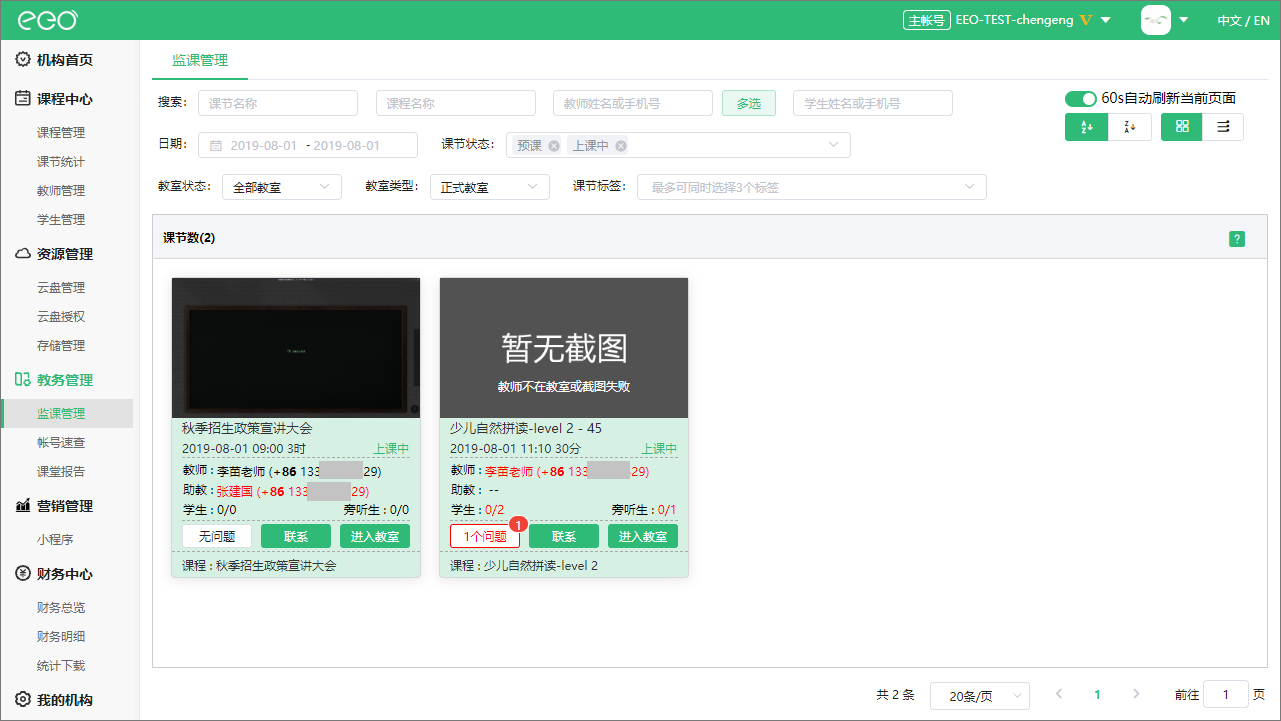Remove the 预课 status tag
The height and width of the screenshot is (721, 1281).
(x=553, y=146)
